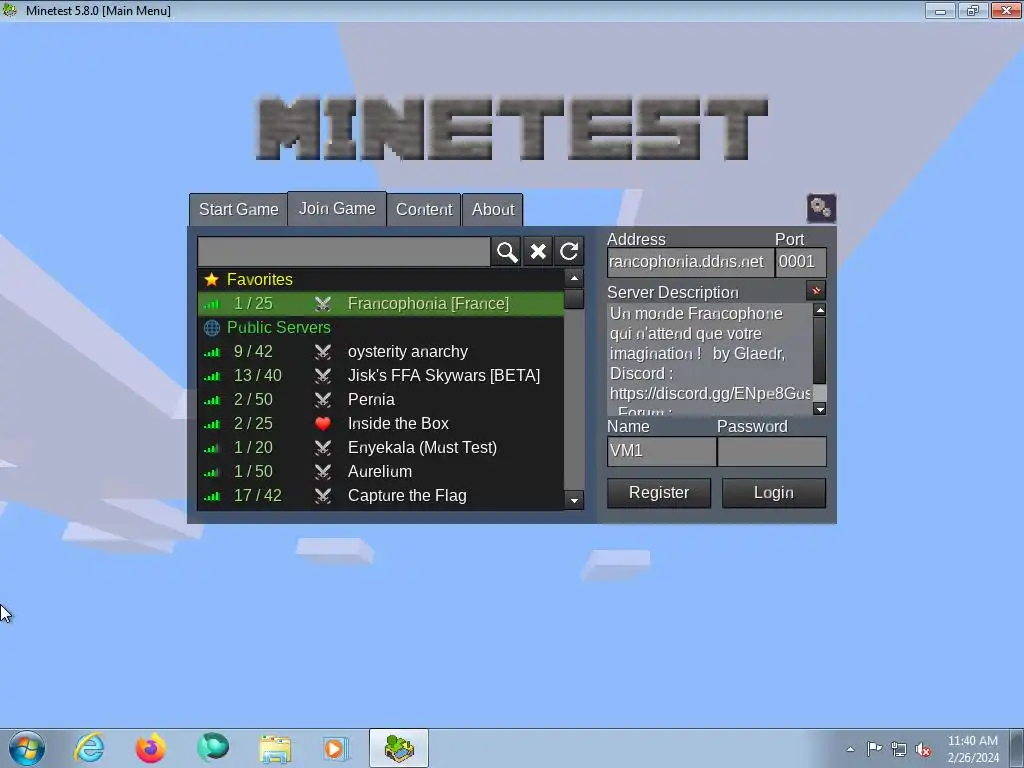Image resolution: width=1024 pixels, height=768 pixels.
Task: Select Jisk's FFA Skywars [BETA] server
Action: point(381,376)
